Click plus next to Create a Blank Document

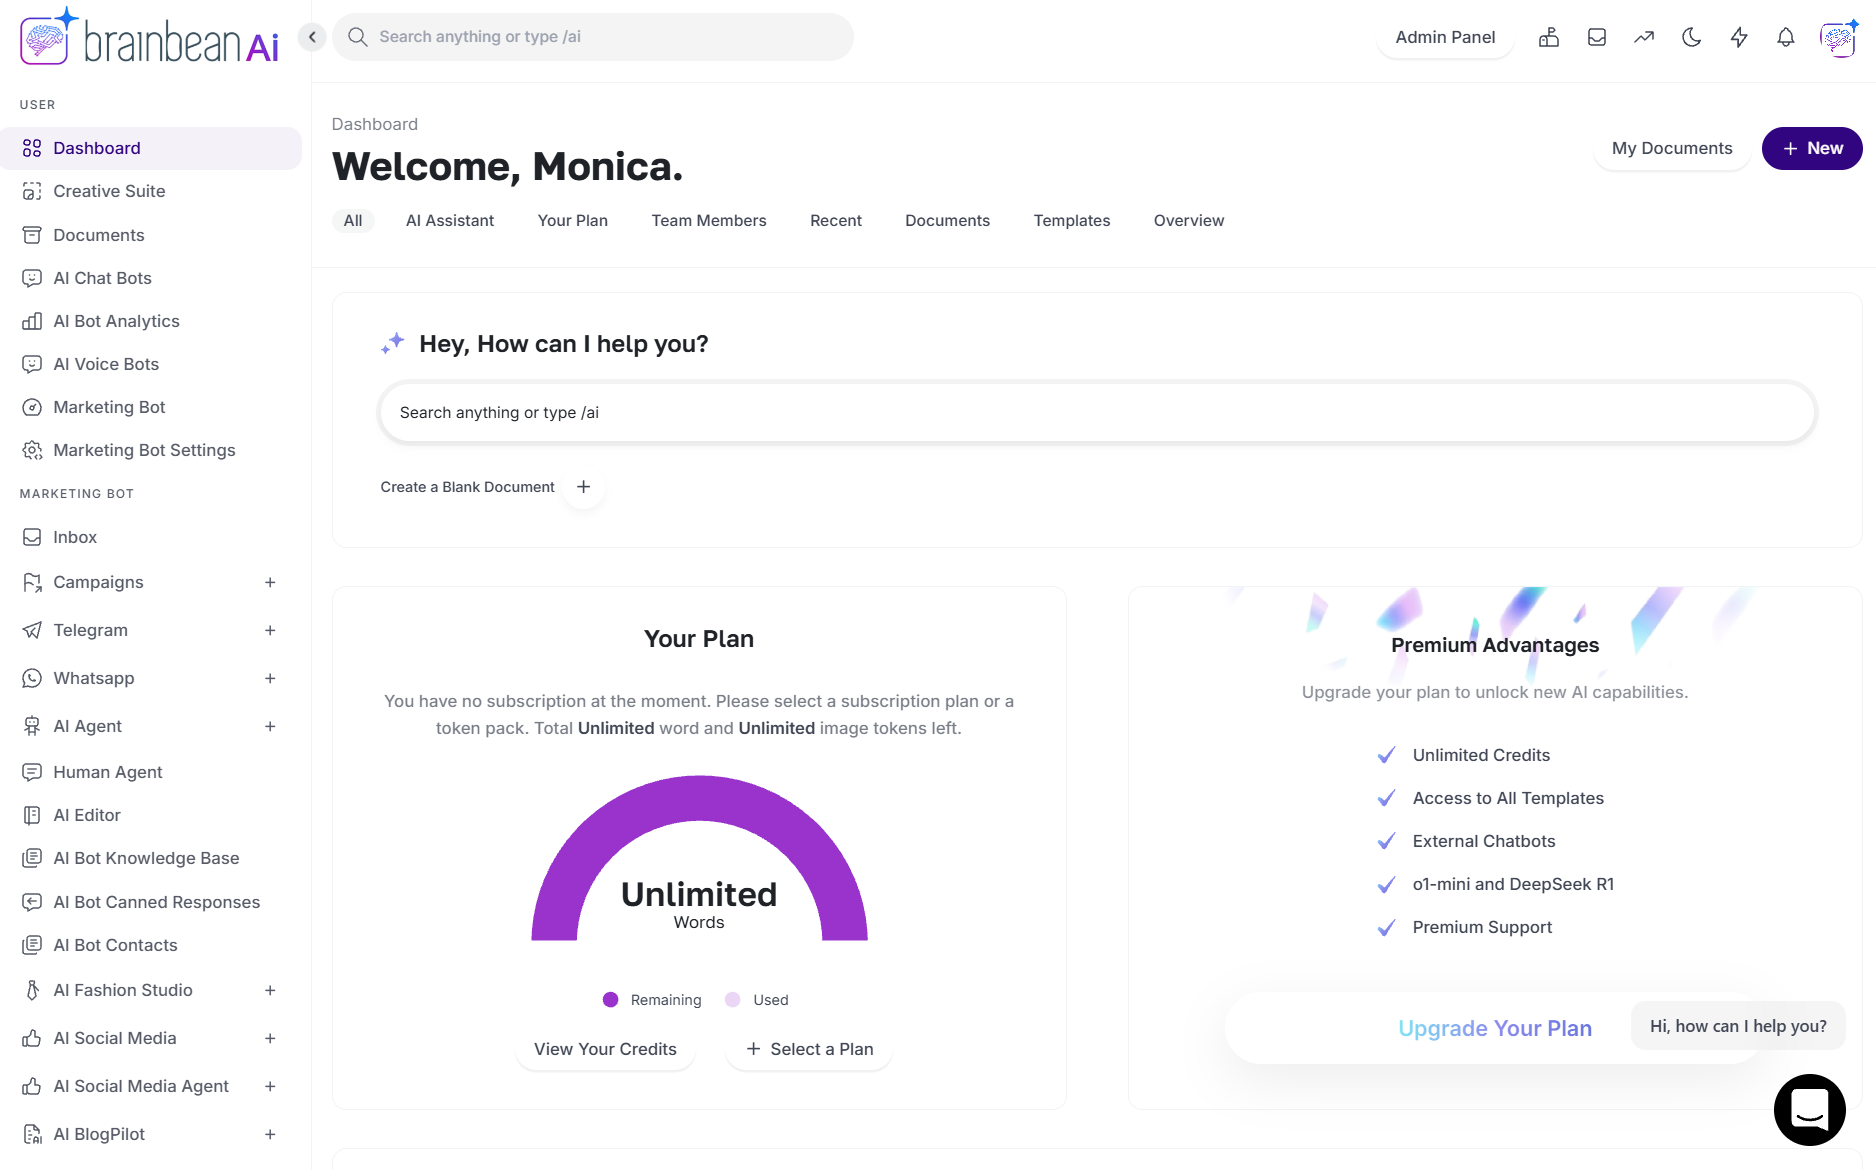click(584, 487)
